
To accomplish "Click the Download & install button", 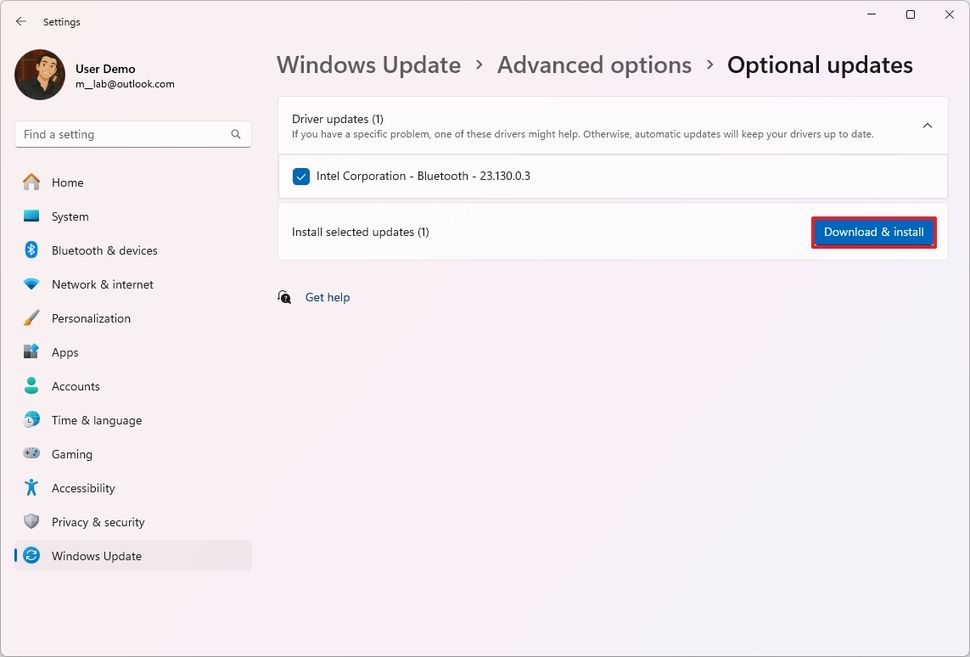I will tap(873, 231).
